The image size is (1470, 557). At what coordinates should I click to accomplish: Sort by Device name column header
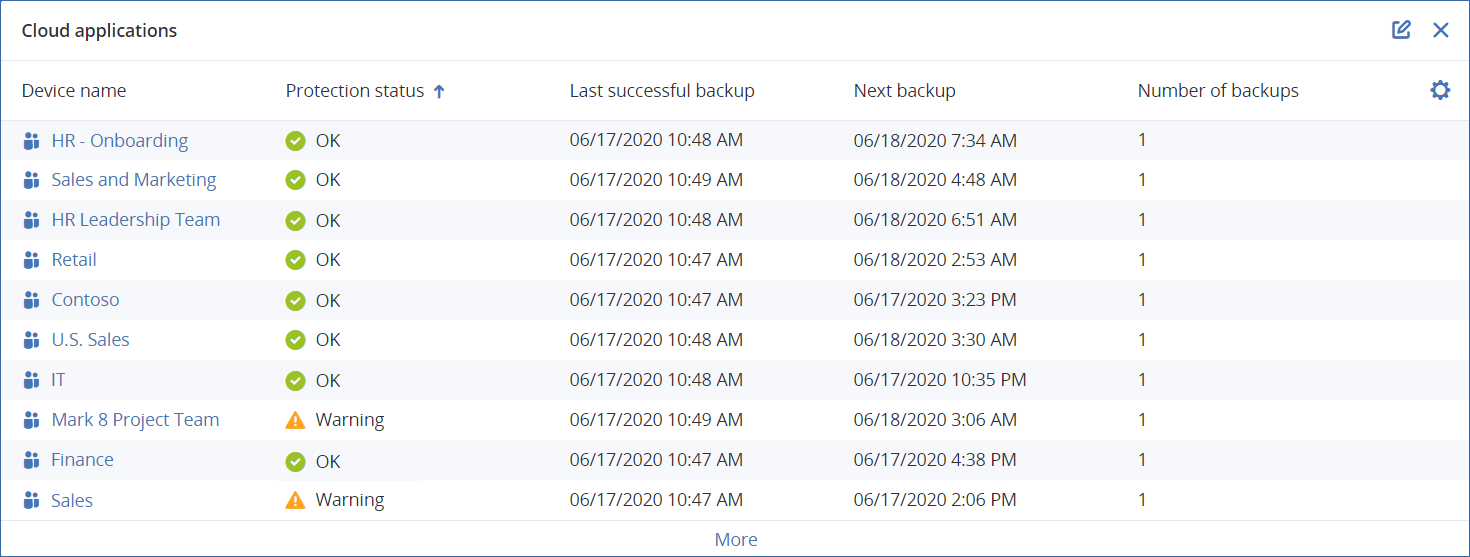click(x=74, y=91)
